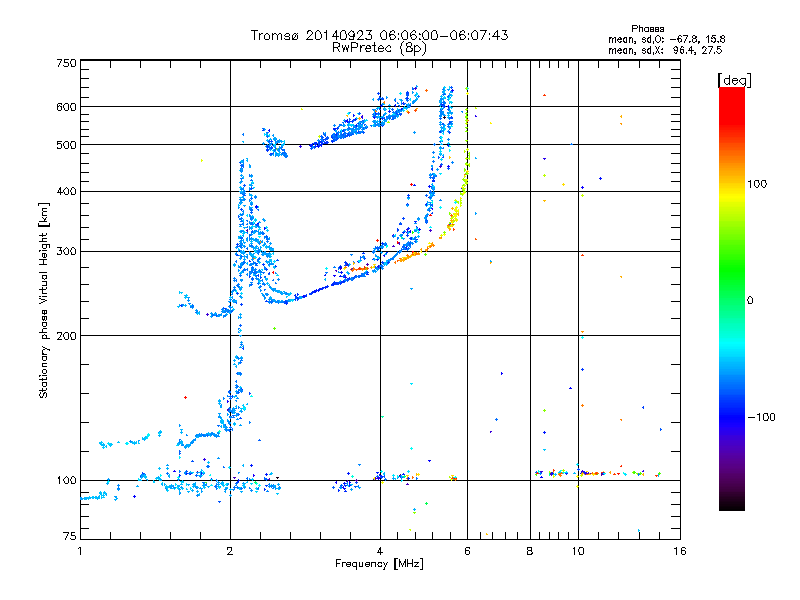
Task: Click the 'Stationary phase Virtual Height [km]' label
Action: (44, 300)
